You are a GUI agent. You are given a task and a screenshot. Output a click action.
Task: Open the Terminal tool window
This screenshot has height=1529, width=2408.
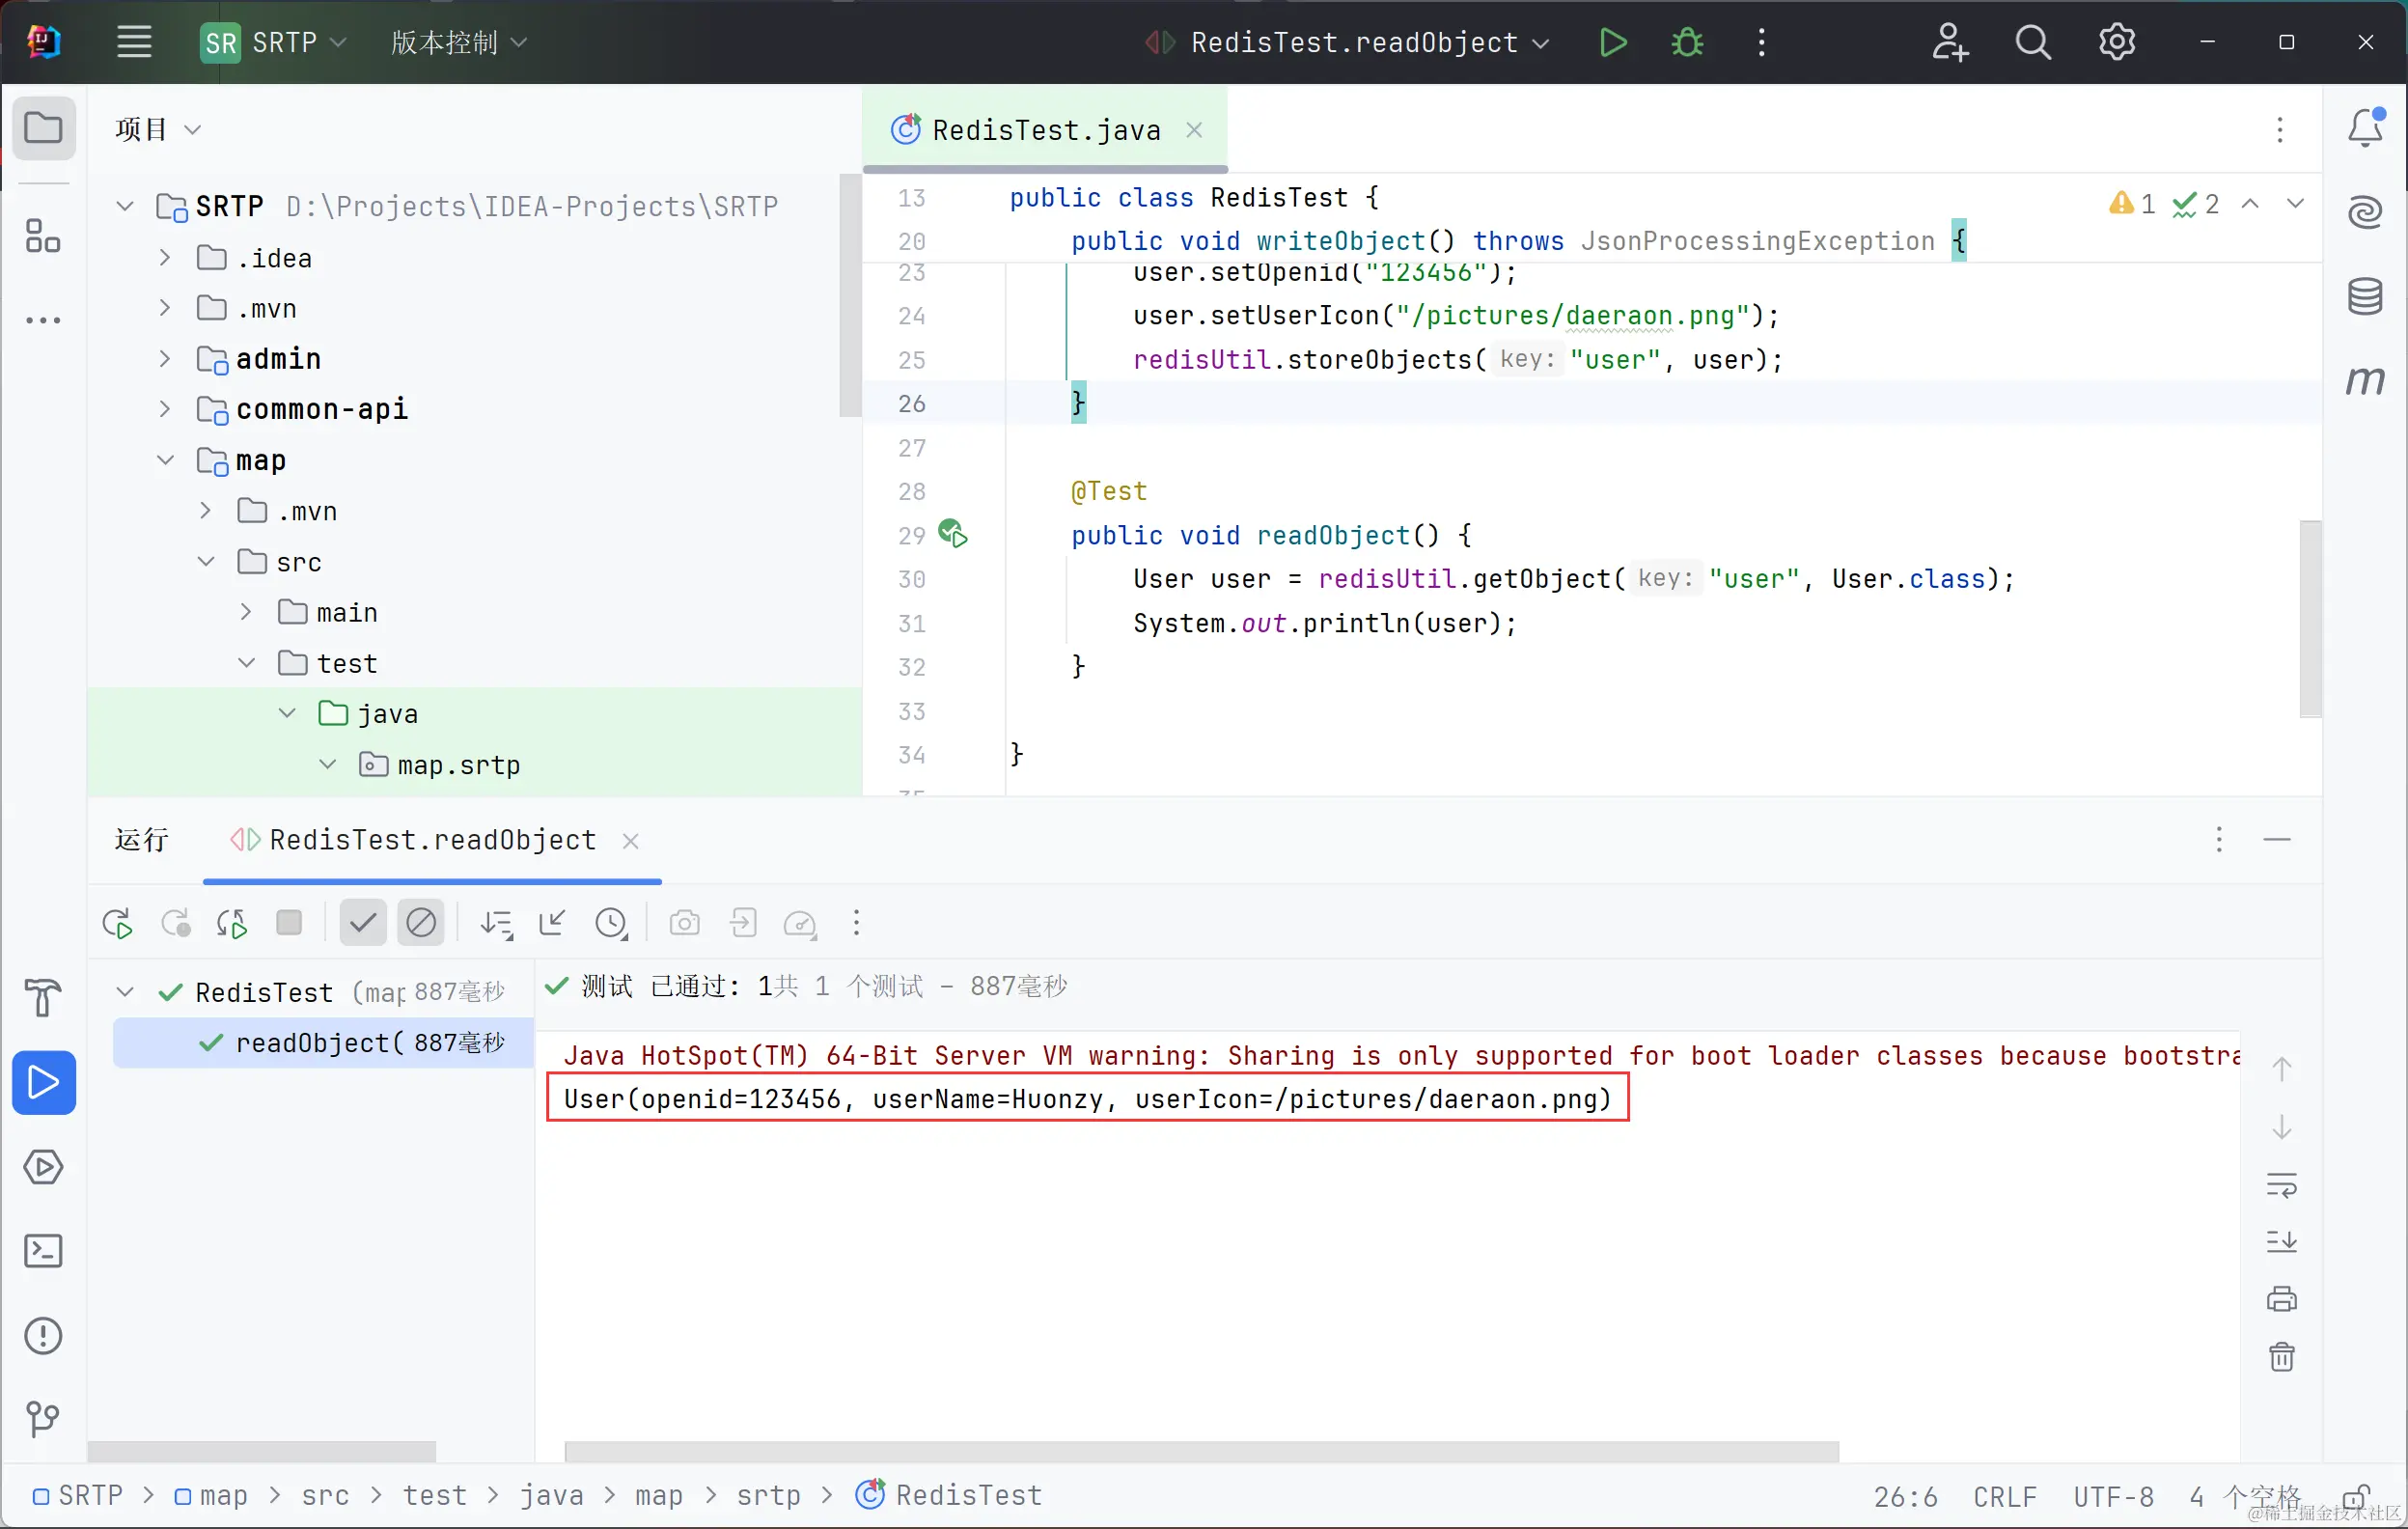(43, 1251)
